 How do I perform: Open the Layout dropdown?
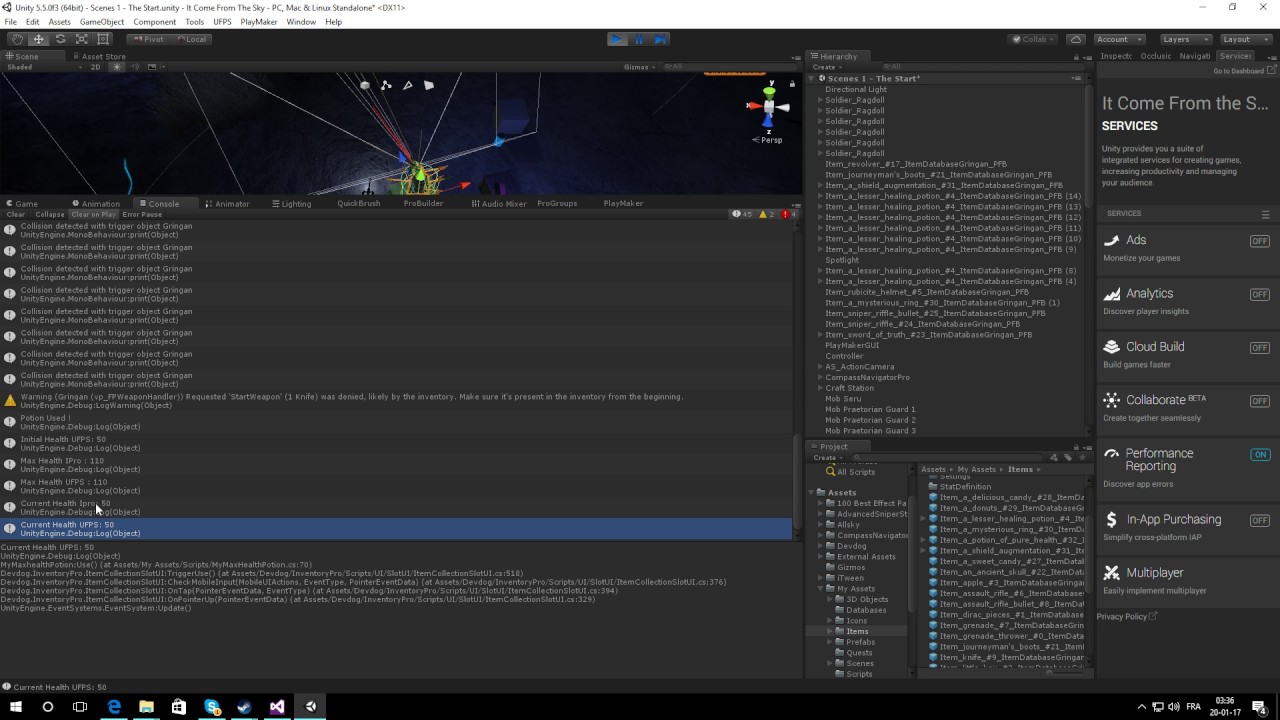click(x=1244, y=39)
